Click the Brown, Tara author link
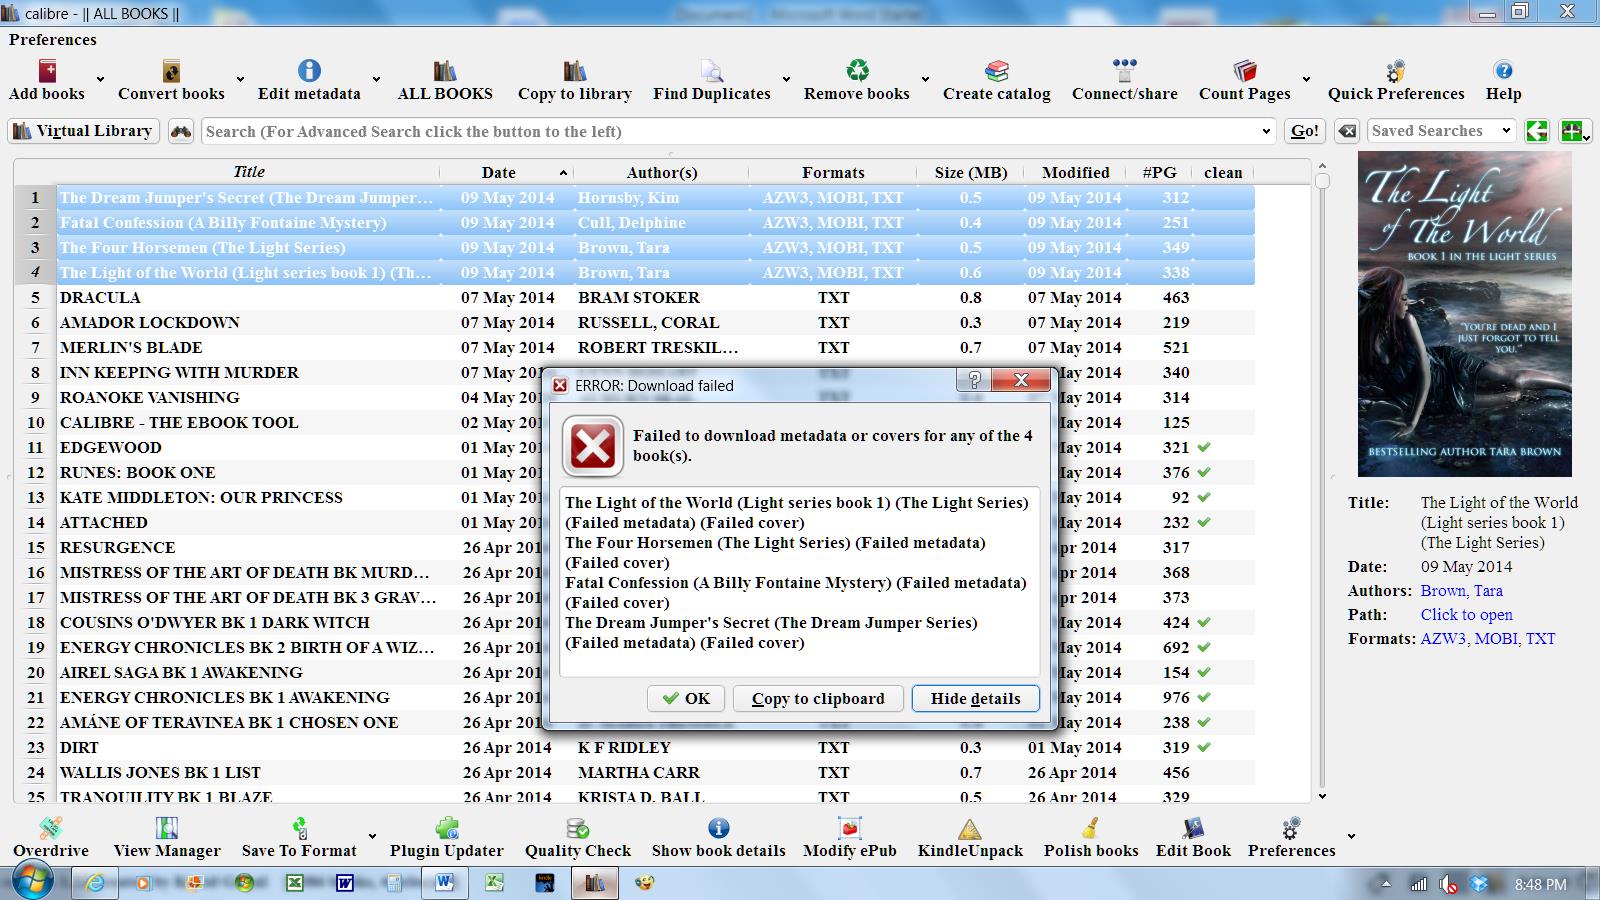Screen dimensions: 1600x900 pyautogui.click(x=1461, y=591)
